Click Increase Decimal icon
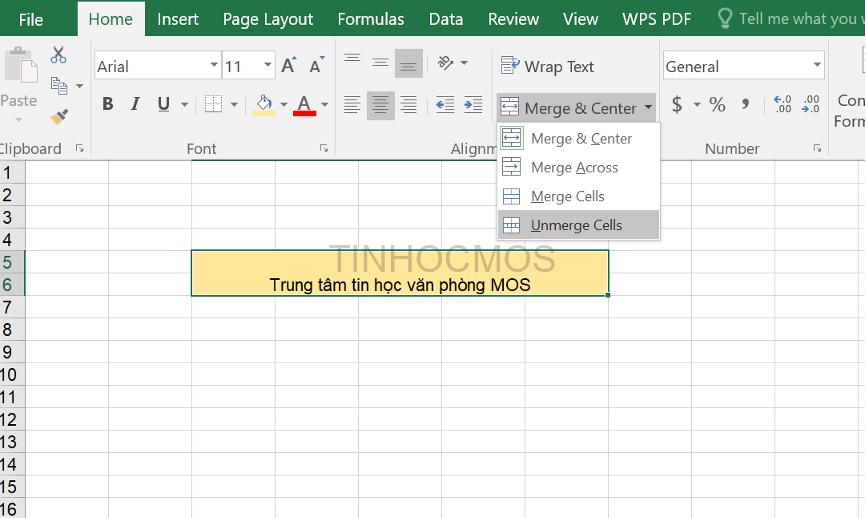 (783, 104)
